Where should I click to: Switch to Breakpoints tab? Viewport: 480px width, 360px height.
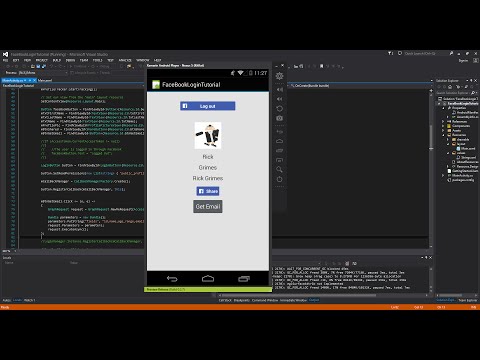(242, 300)
